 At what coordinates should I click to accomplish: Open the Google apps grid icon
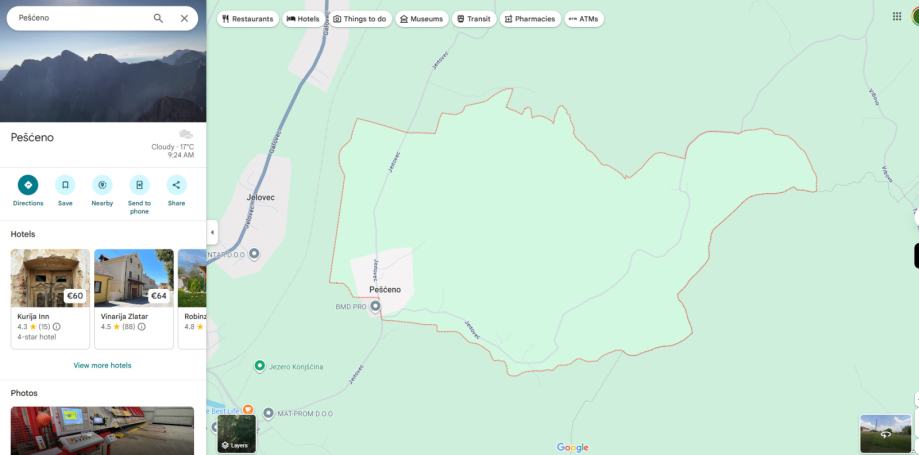pos(897,16)
